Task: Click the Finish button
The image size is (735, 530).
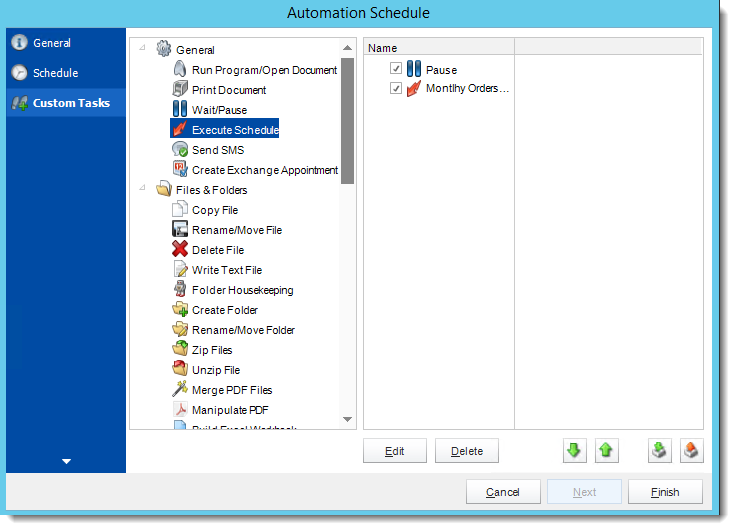Action: coord(665,492)
